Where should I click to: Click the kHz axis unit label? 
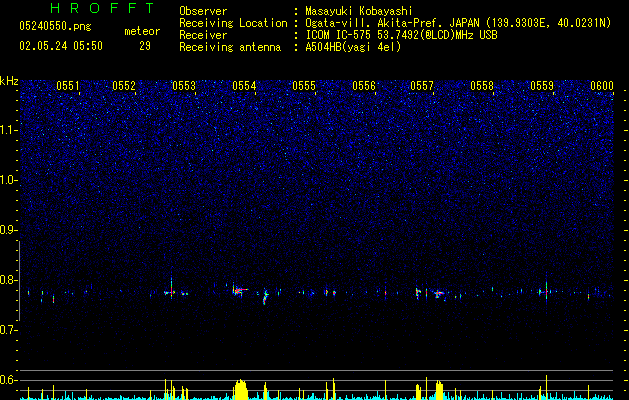coord(9,81)
